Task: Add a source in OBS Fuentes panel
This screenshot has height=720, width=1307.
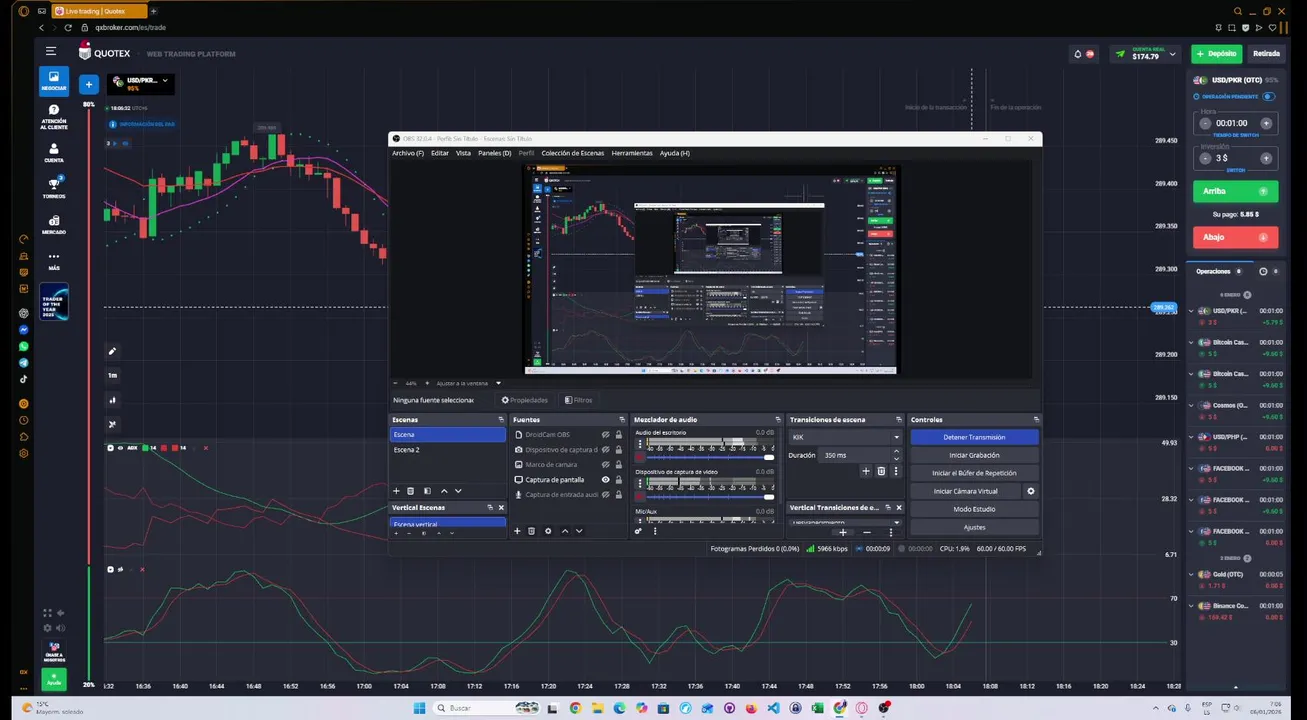Action: [517, 531]
